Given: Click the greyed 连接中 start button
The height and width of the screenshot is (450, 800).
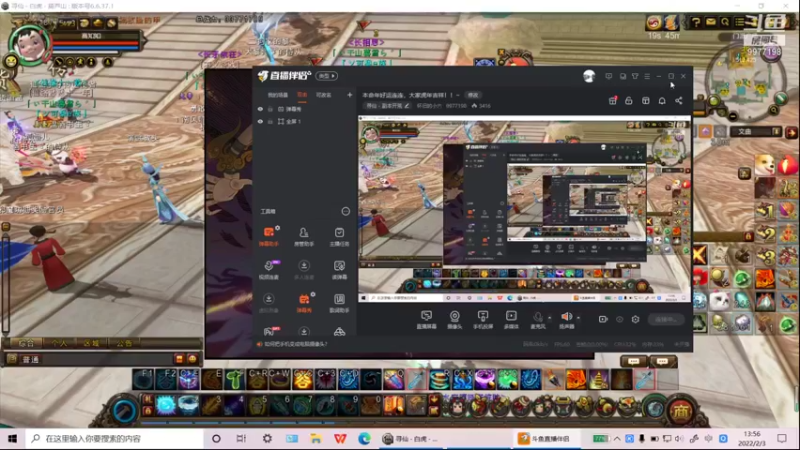Looking at the screenshot, I should [x=665, y=319].
